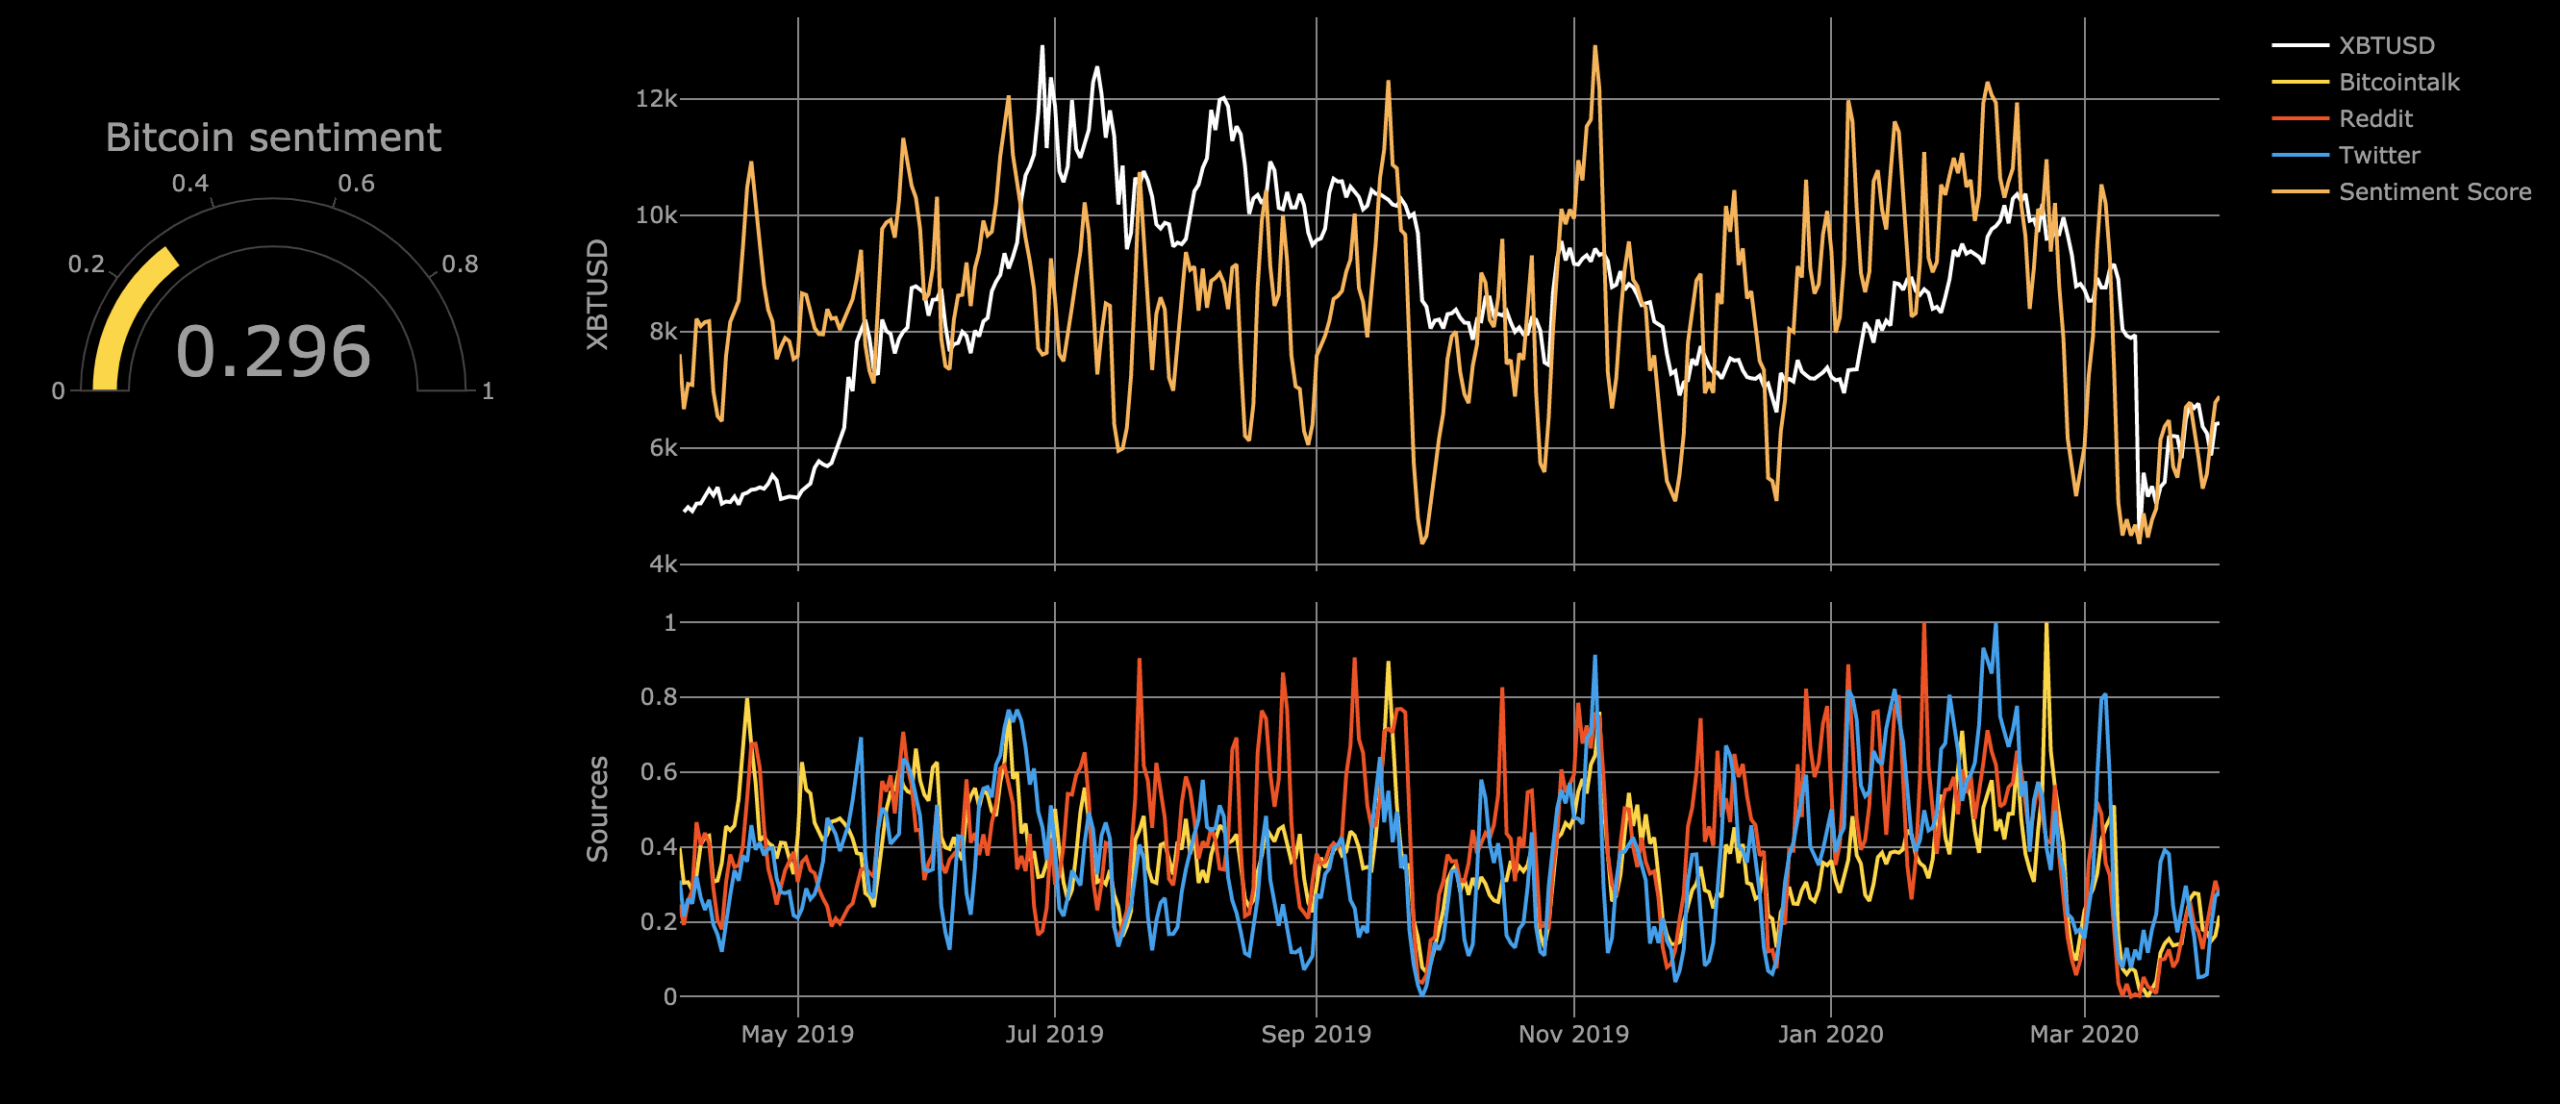Click the yellow Bitcointalk legend color sample
This screenshot has height=1104, width=2560.
point(2302,82)
